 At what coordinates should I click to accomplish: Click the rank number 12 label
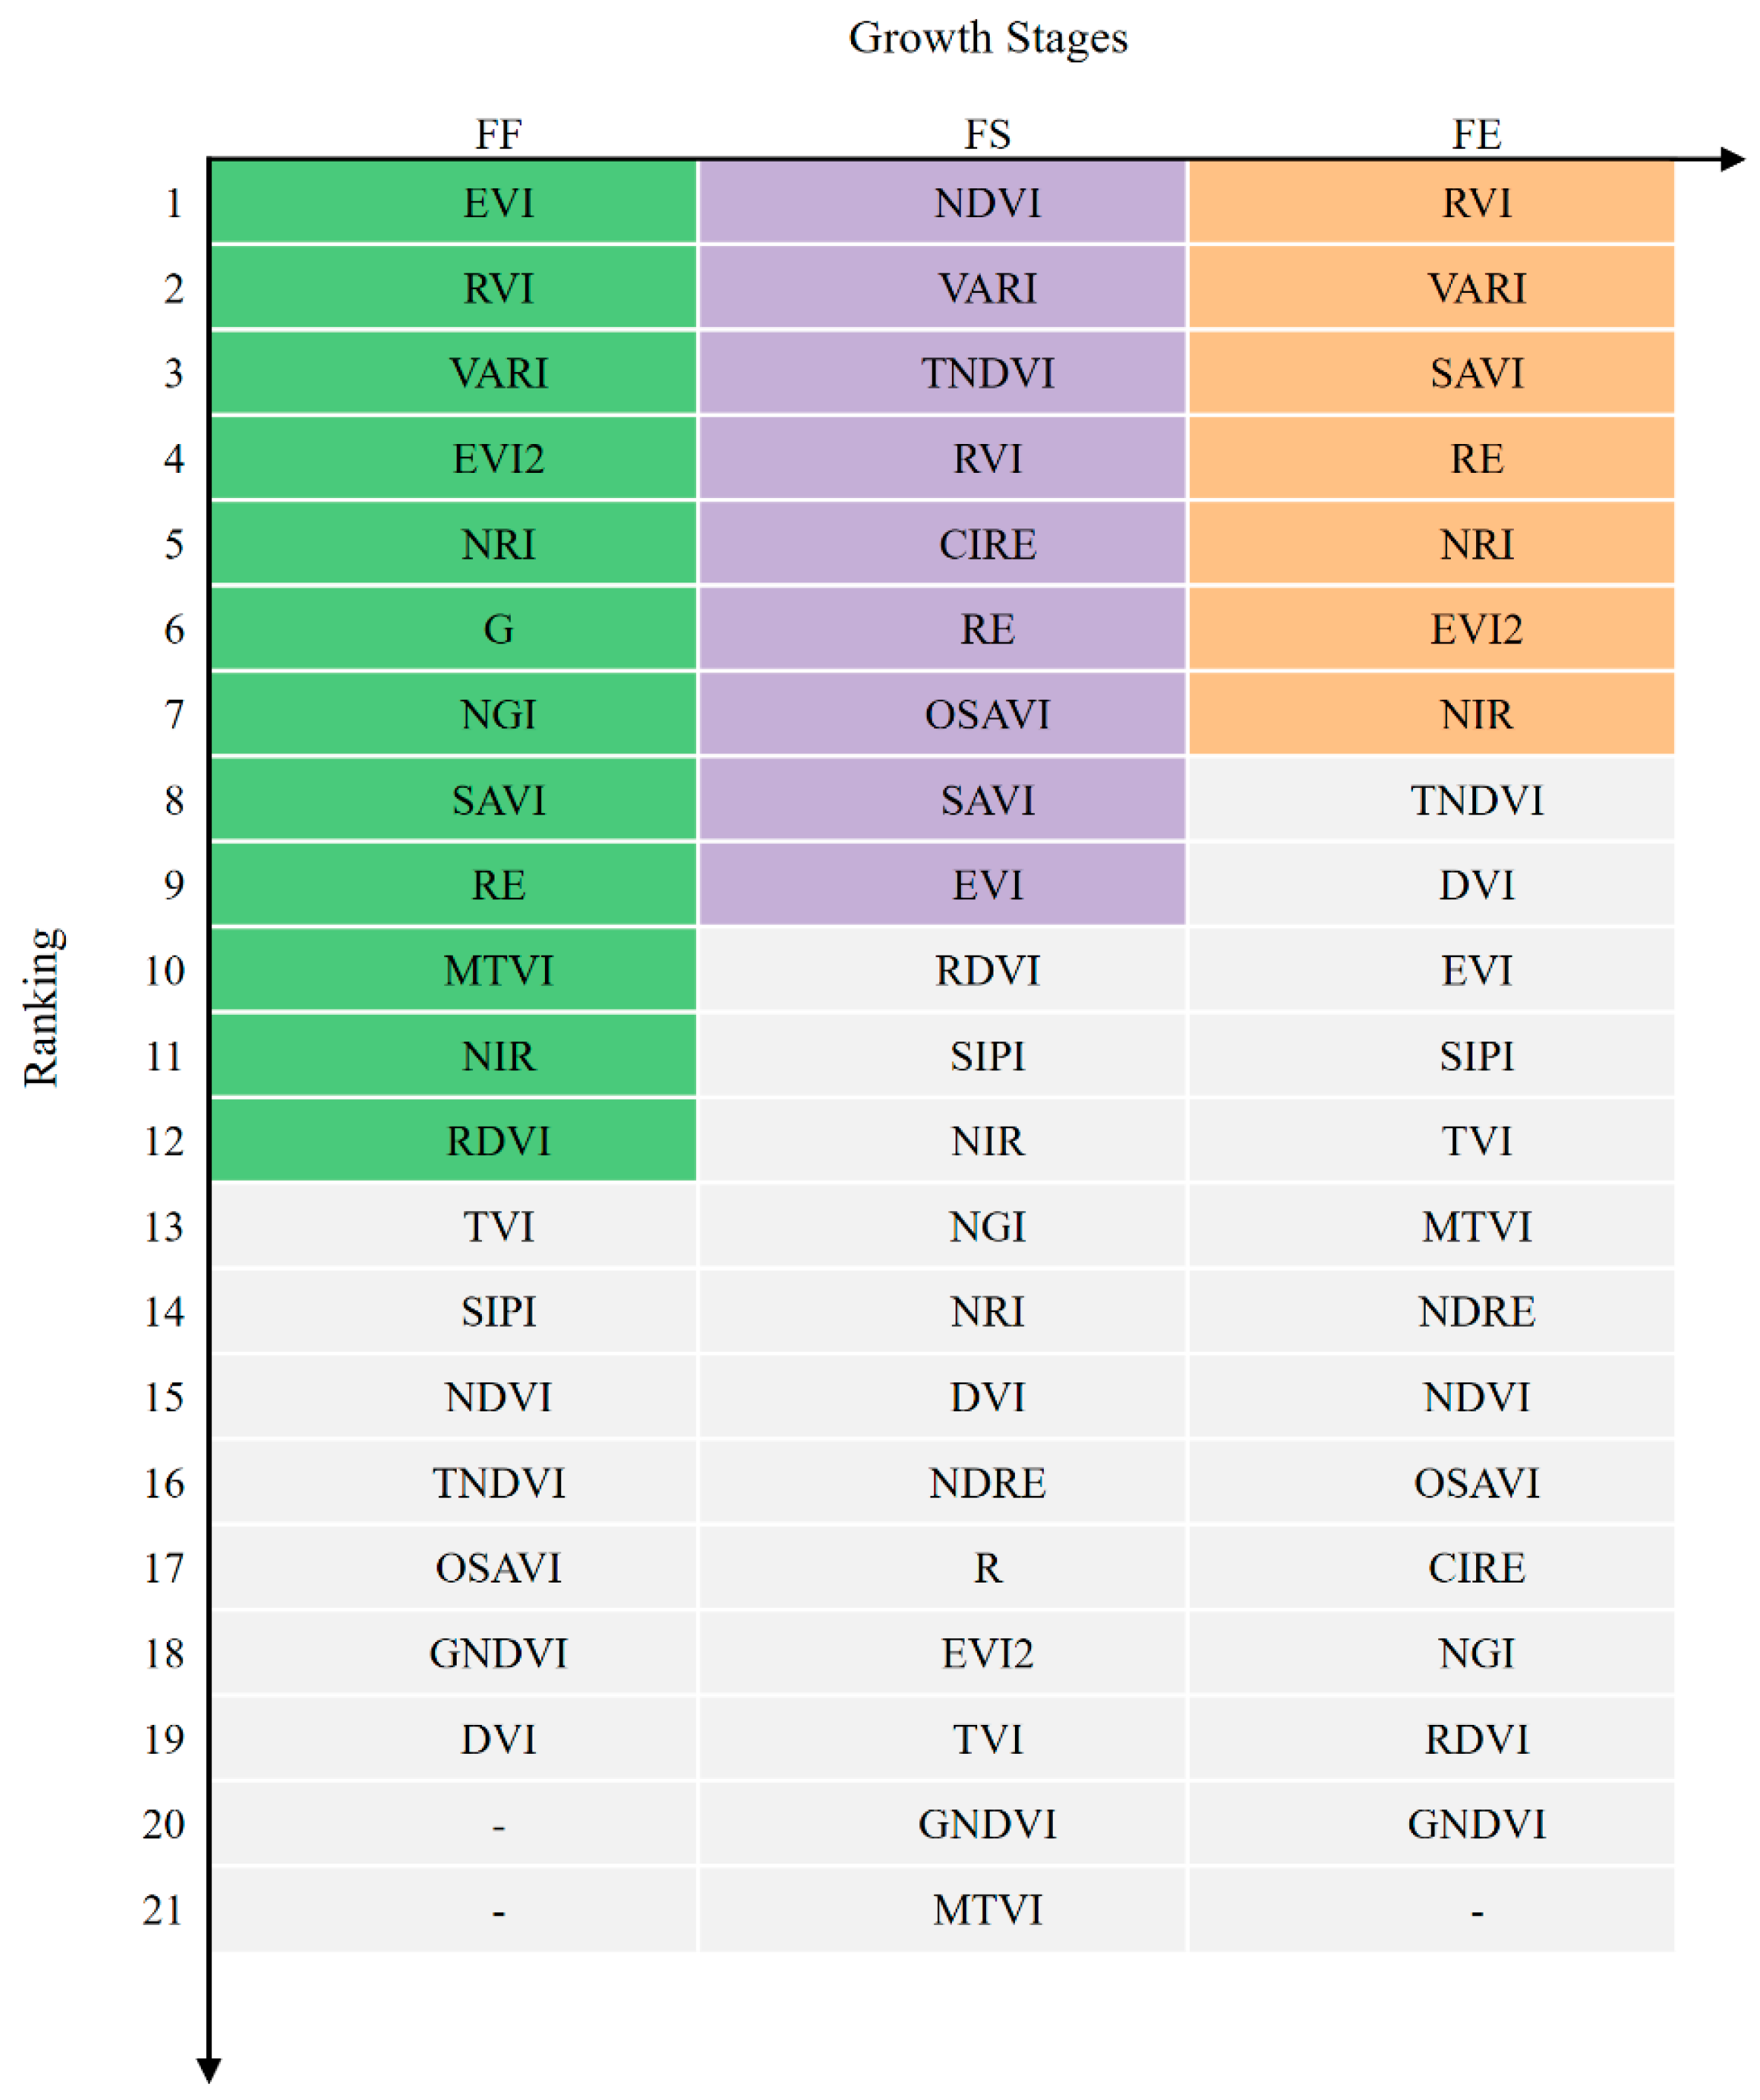coord(164,1141)
